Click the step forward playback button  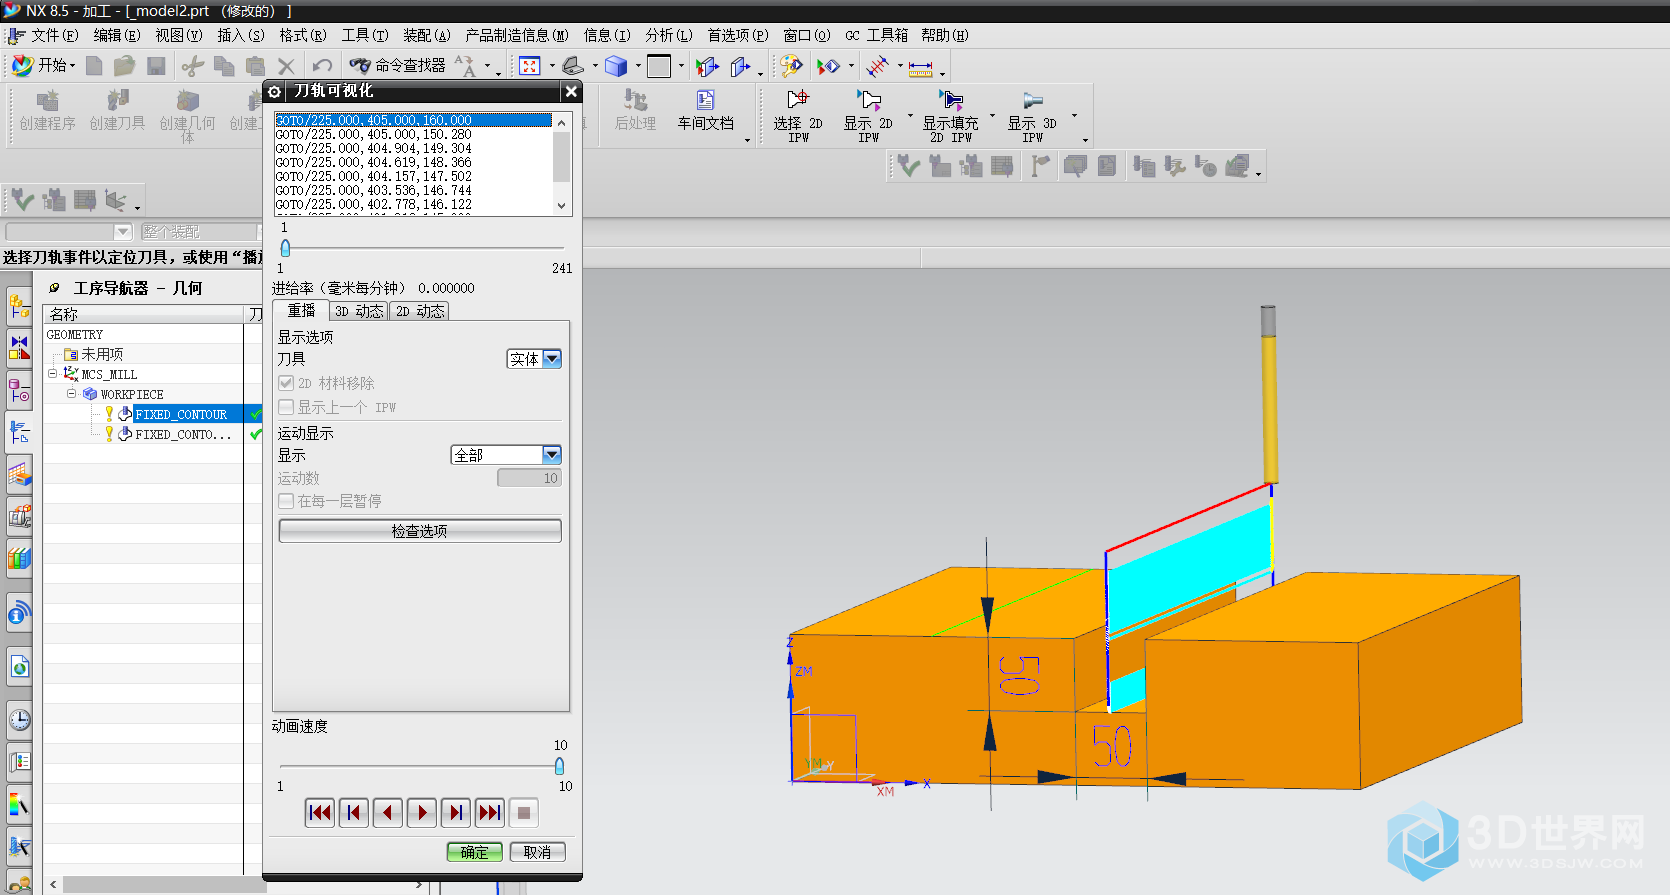456,813
